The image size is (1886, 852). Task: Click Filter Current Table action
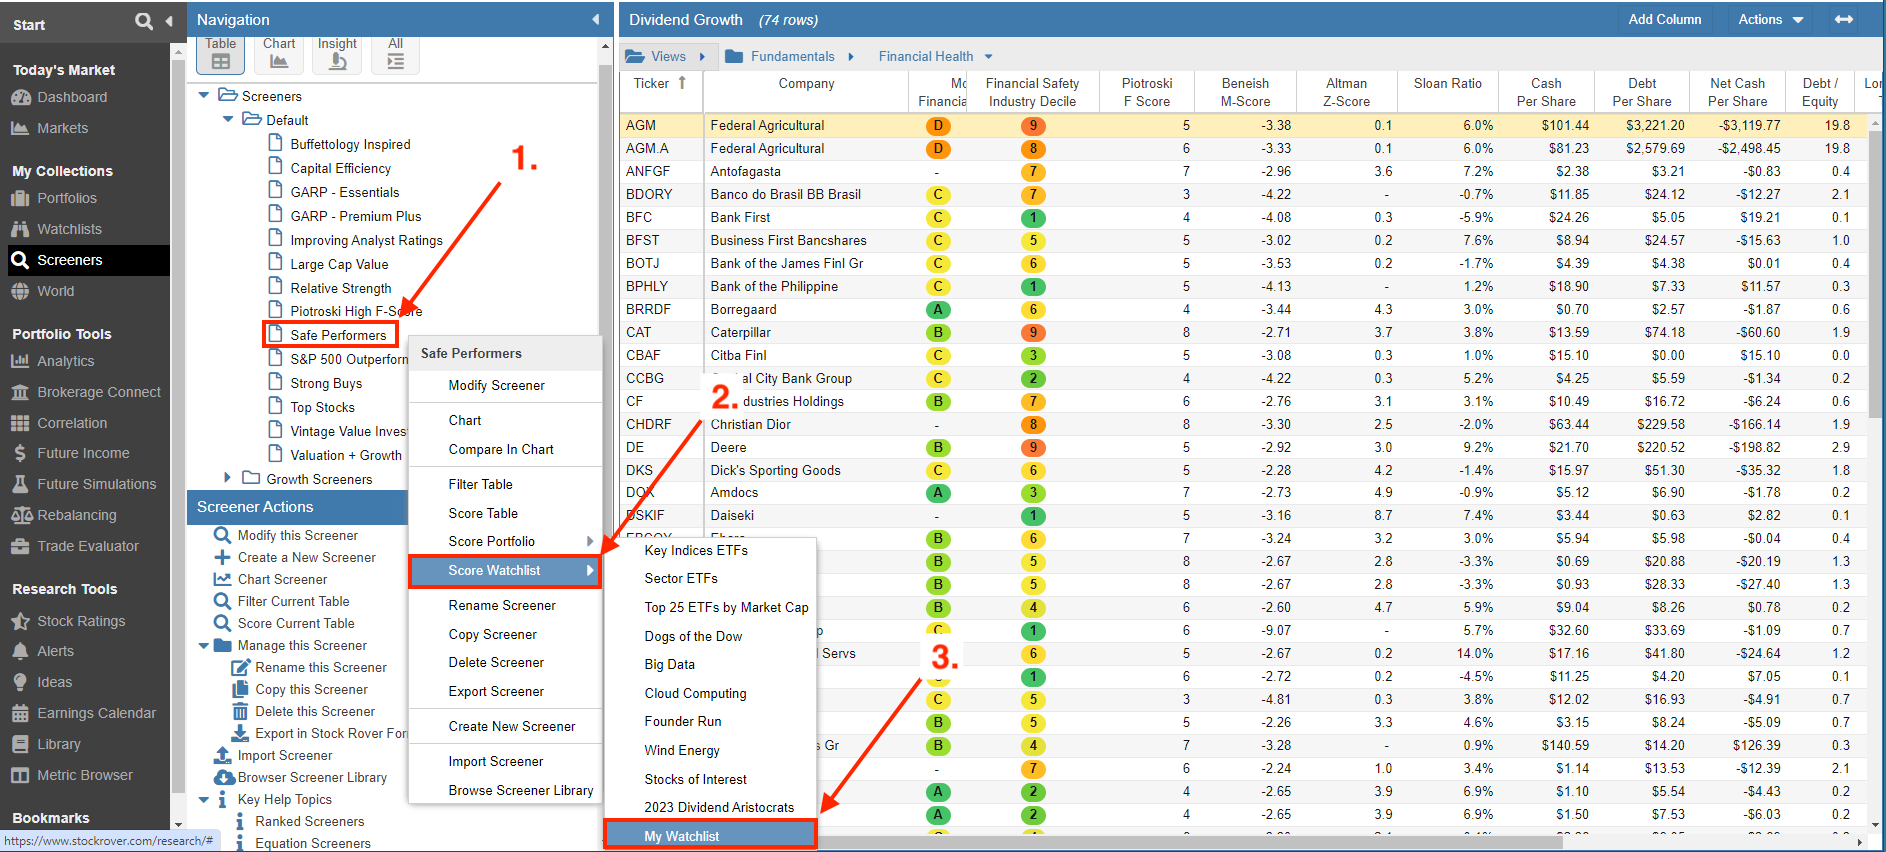293,601
